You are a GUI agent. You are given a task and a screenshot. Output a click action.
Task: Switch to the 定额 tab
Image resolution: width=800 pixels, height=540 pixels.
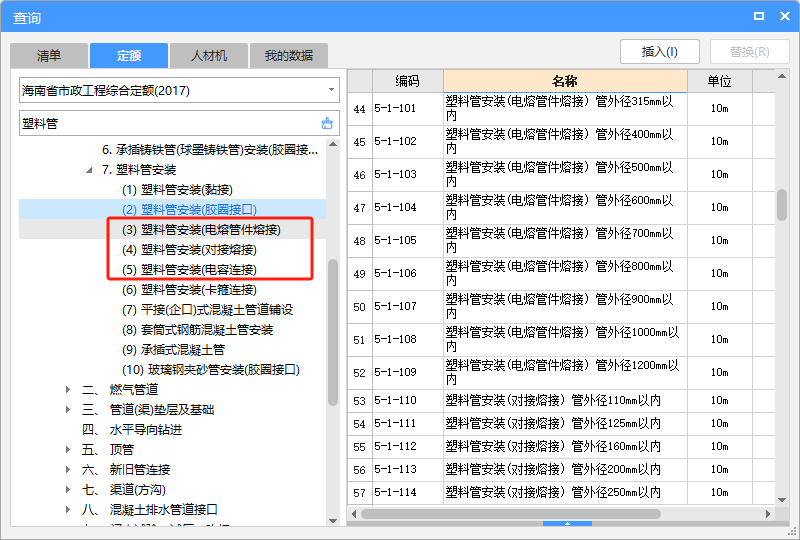[x=129, y=56]
